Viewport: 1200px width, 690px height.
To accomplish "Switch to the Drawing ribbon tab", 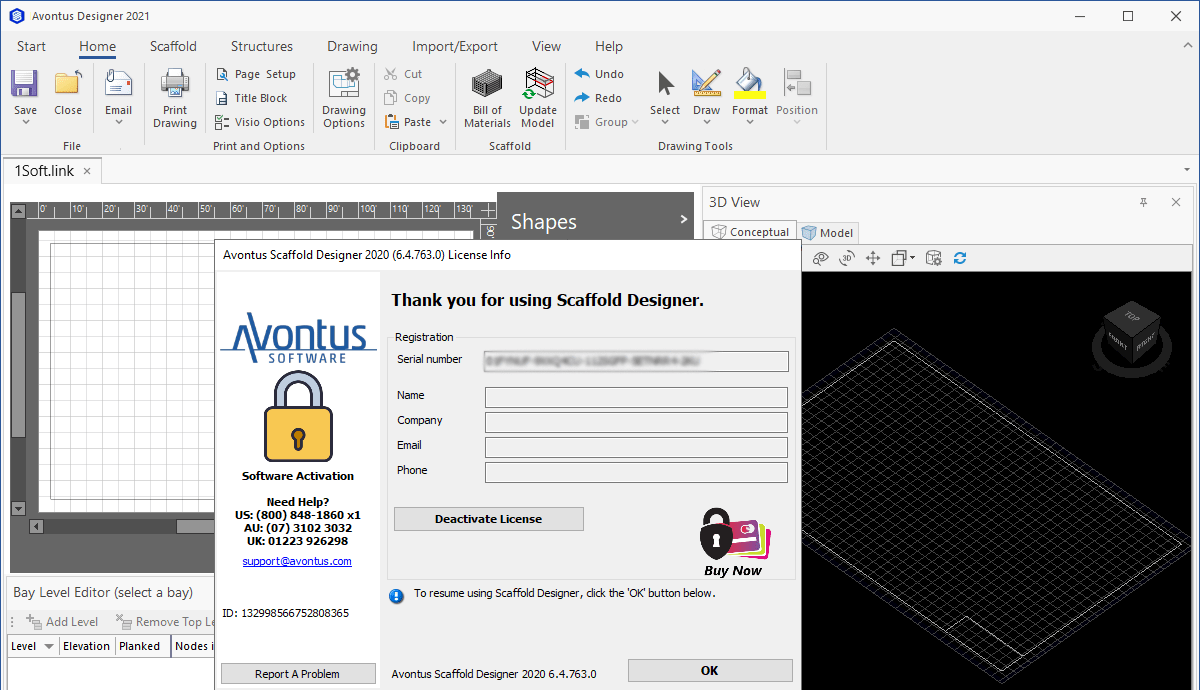I will point(352,46).
